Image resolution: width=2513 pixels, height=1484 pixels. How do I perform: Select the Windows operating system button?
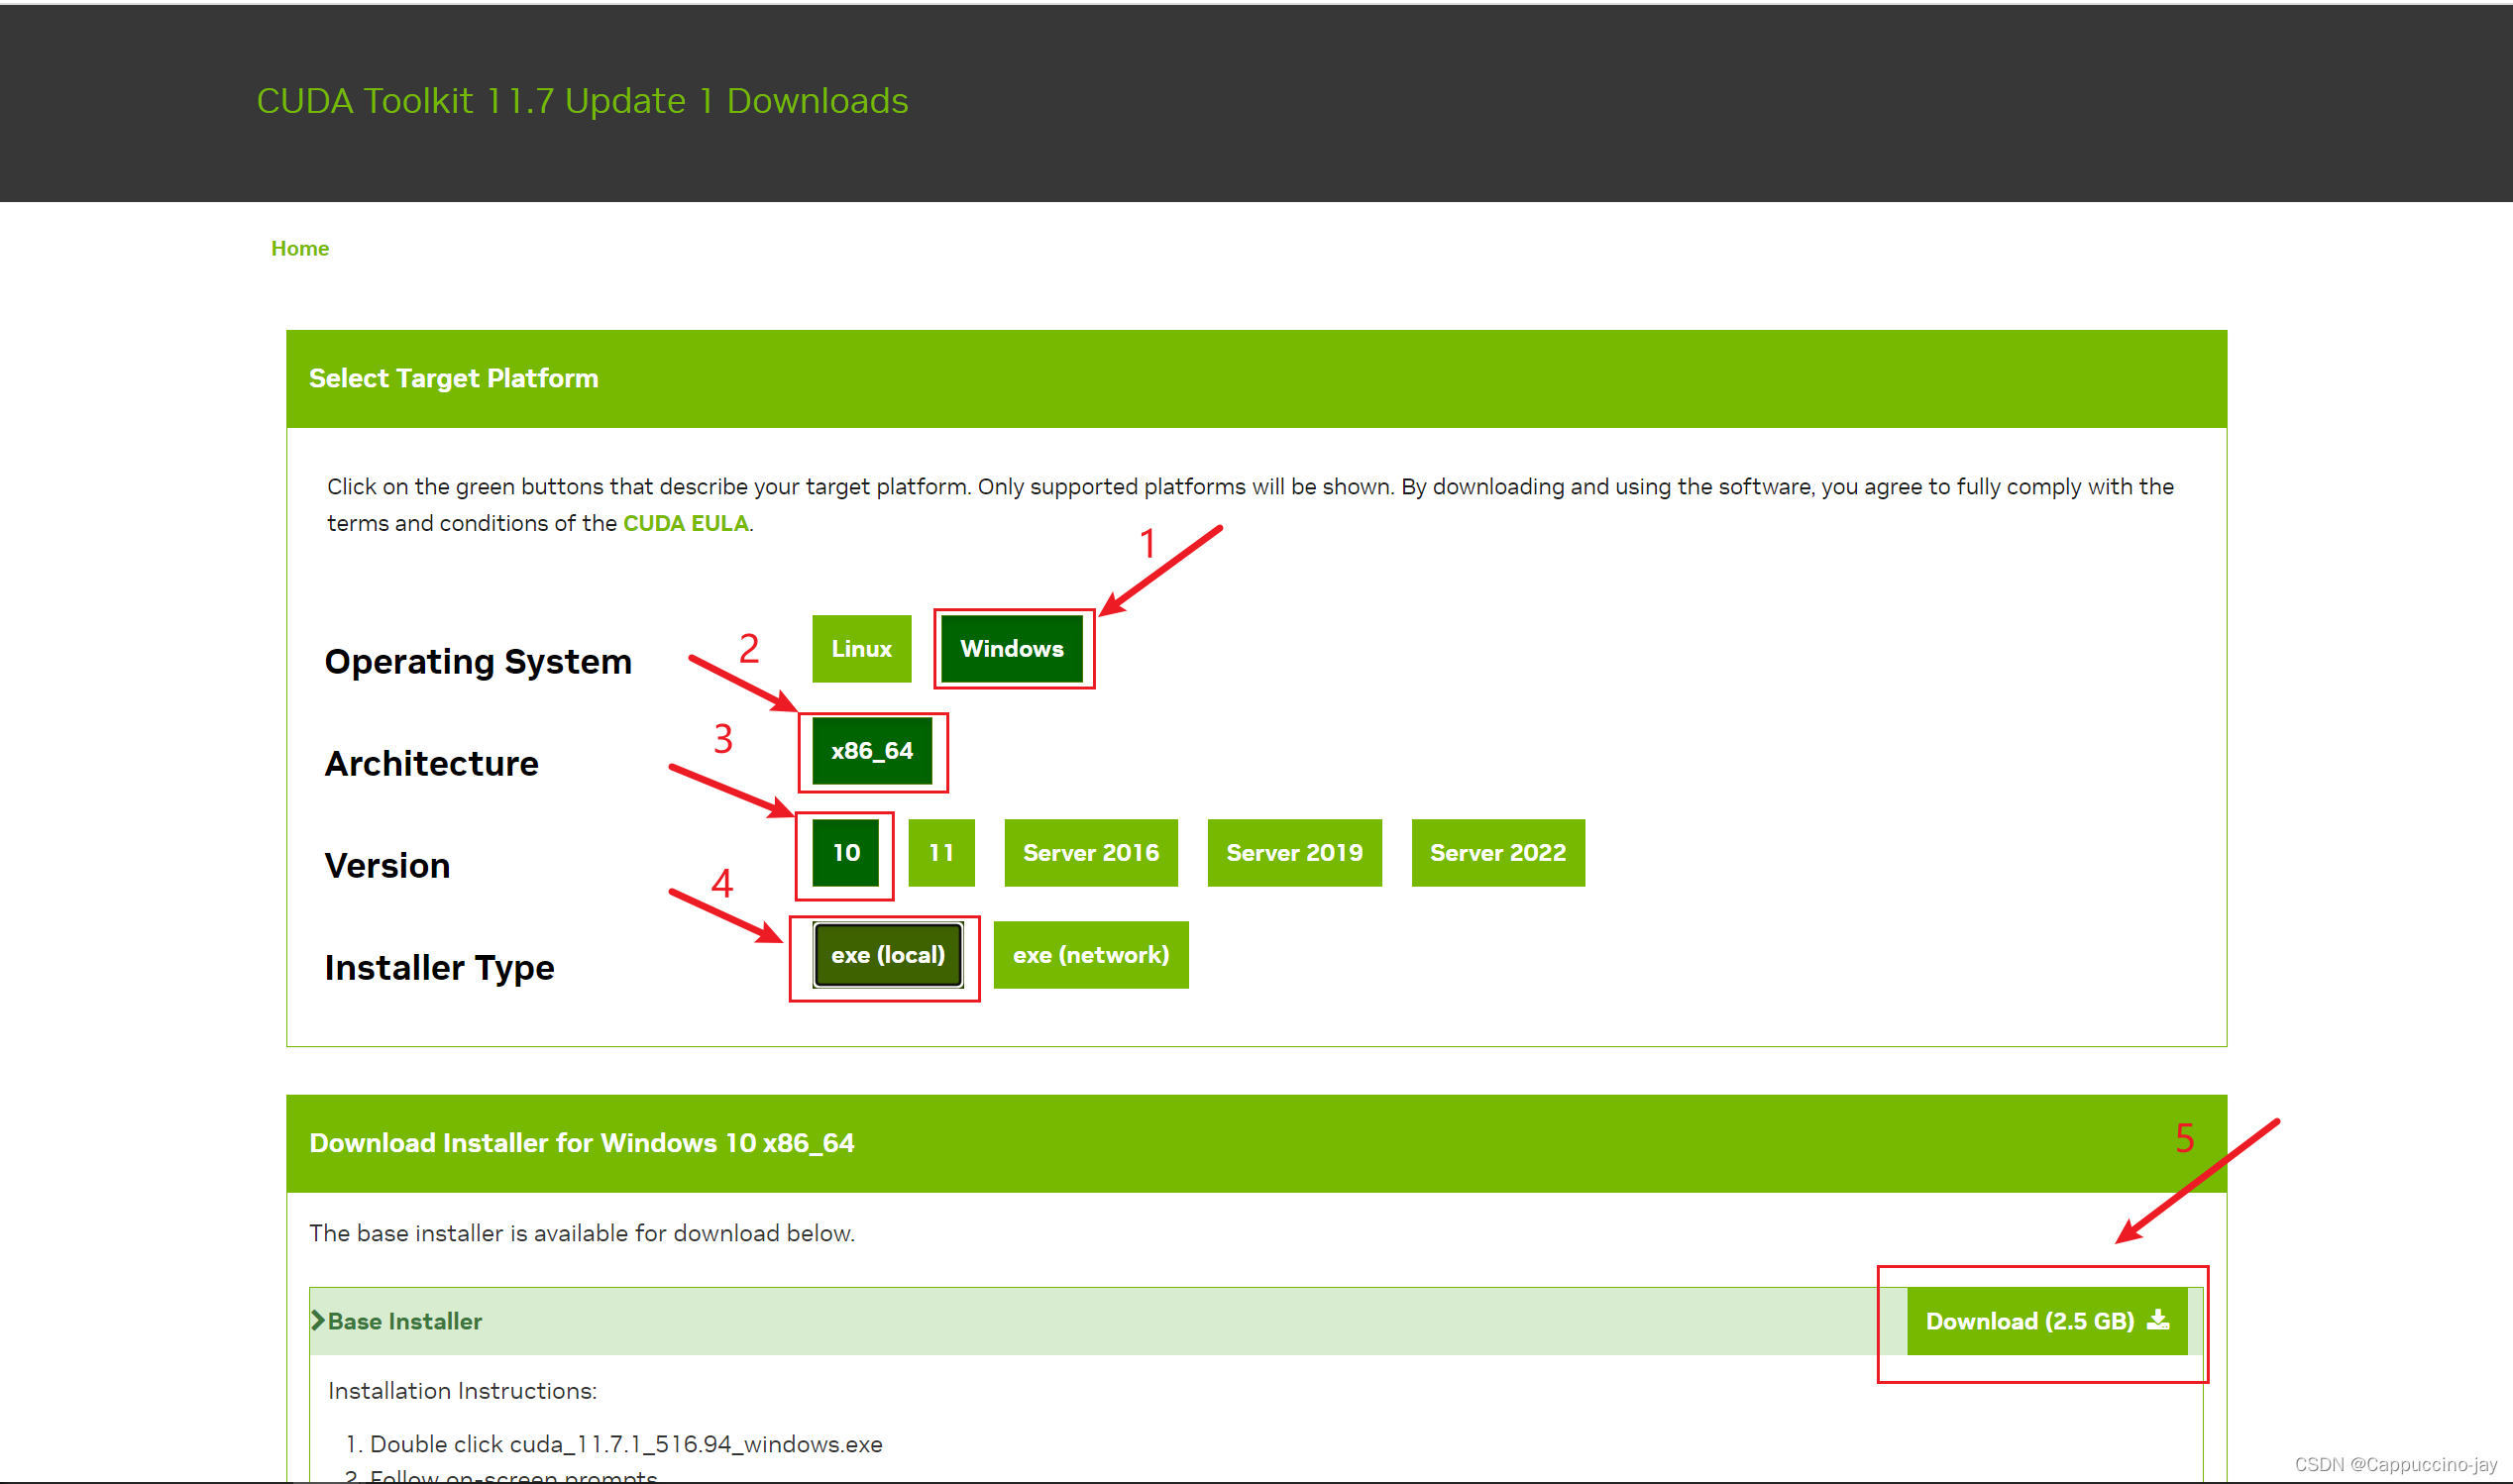point(1012,649)
